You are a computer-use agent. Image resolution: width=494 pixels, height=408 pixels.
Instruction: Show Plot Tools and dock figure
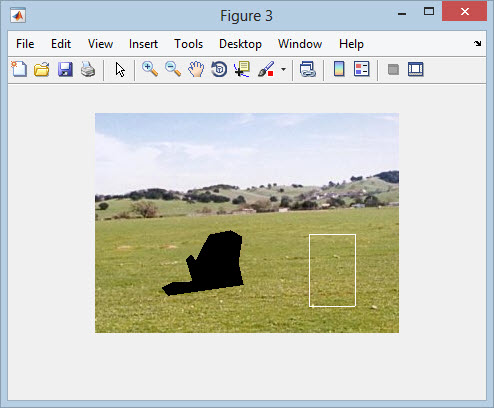click(x=416, y=69)
